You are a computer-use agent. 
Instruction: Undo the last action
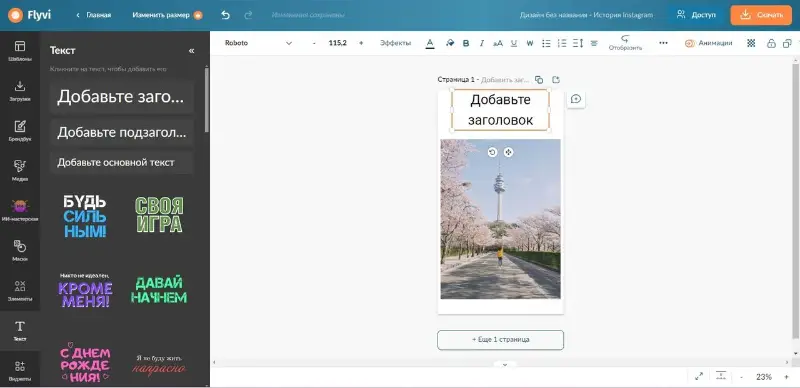point(226,15)
